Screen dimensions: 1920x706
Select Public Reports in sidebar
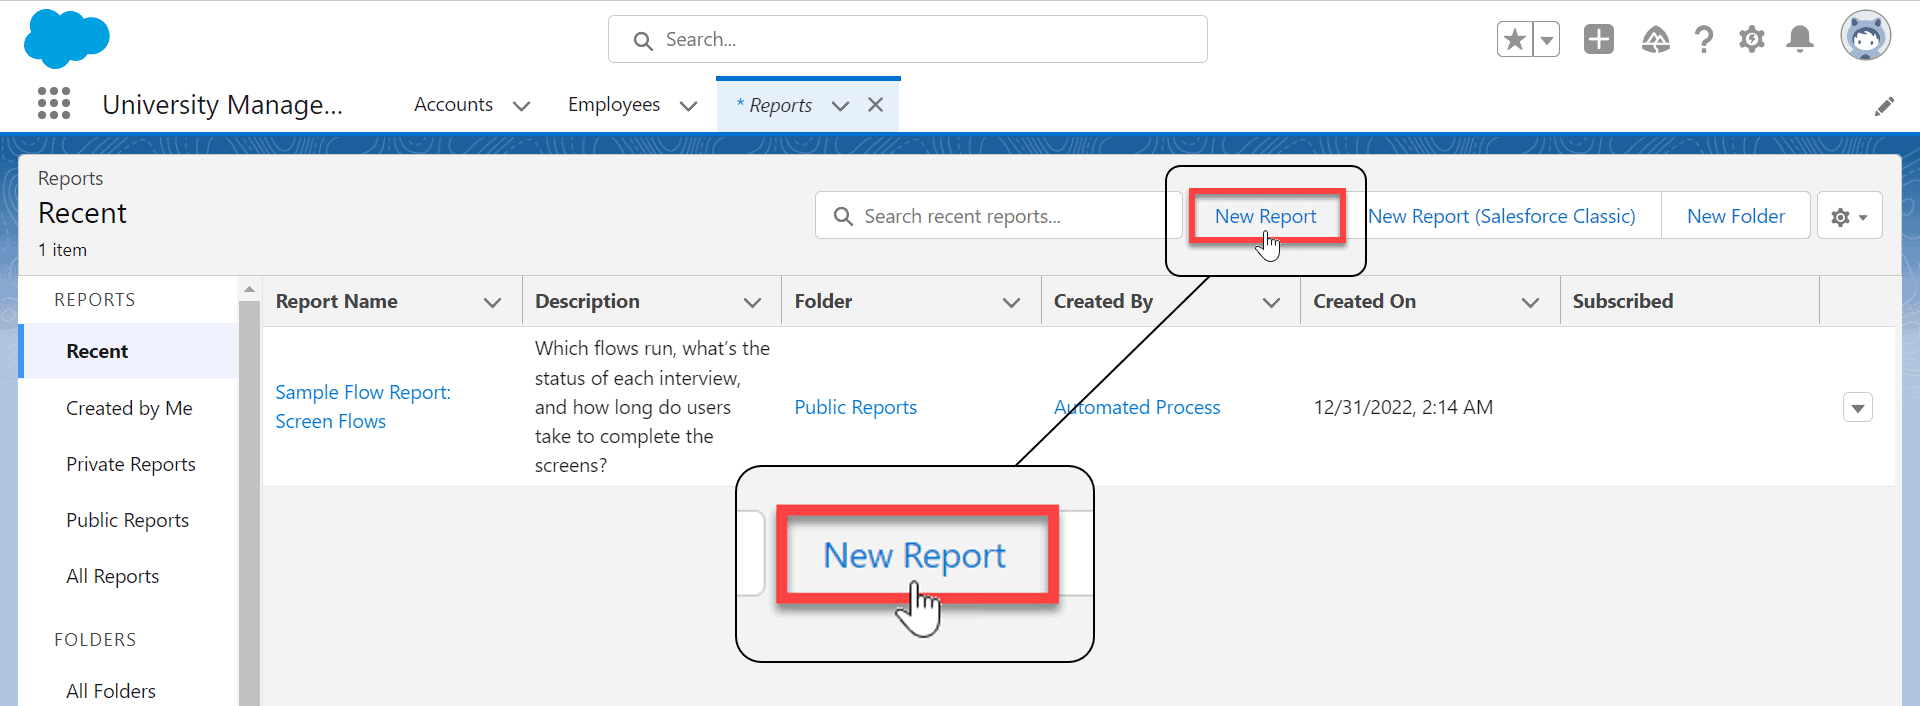[x=127, y=520]
